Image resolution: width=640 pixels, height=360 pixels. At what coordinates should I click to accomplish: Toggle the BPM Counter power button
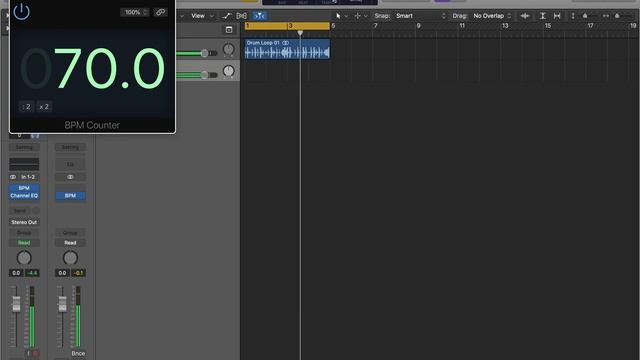pos(21,12)
